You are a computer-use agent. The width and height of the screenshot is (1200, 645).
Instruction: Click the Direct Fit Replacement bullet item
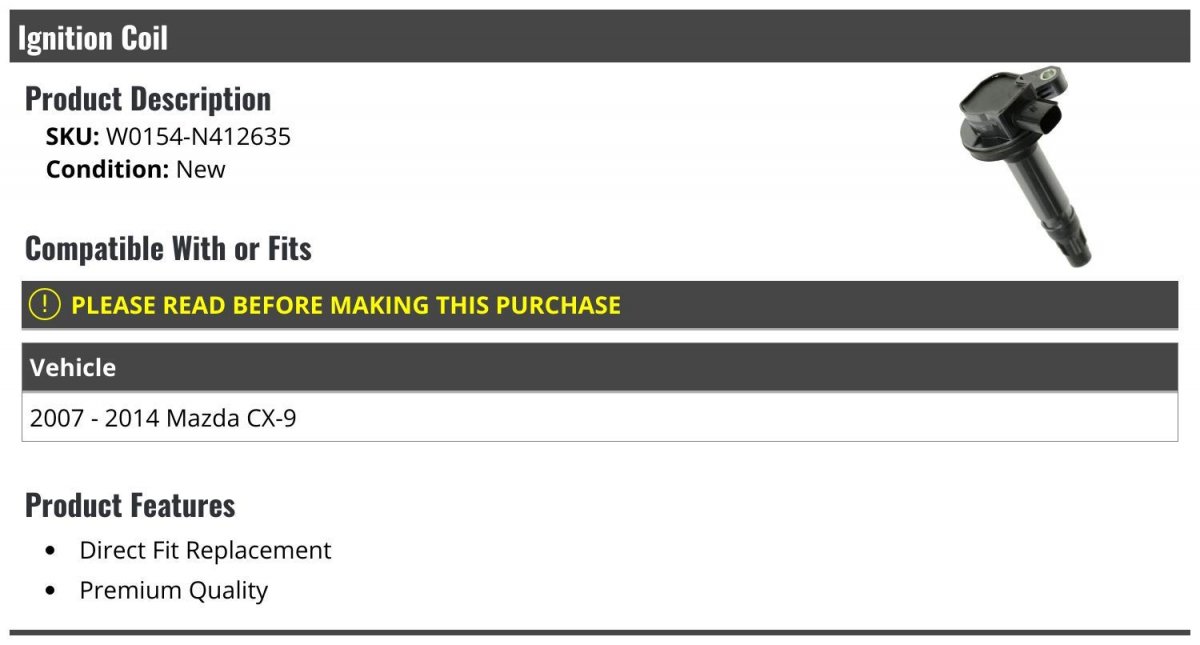[205, 550]
